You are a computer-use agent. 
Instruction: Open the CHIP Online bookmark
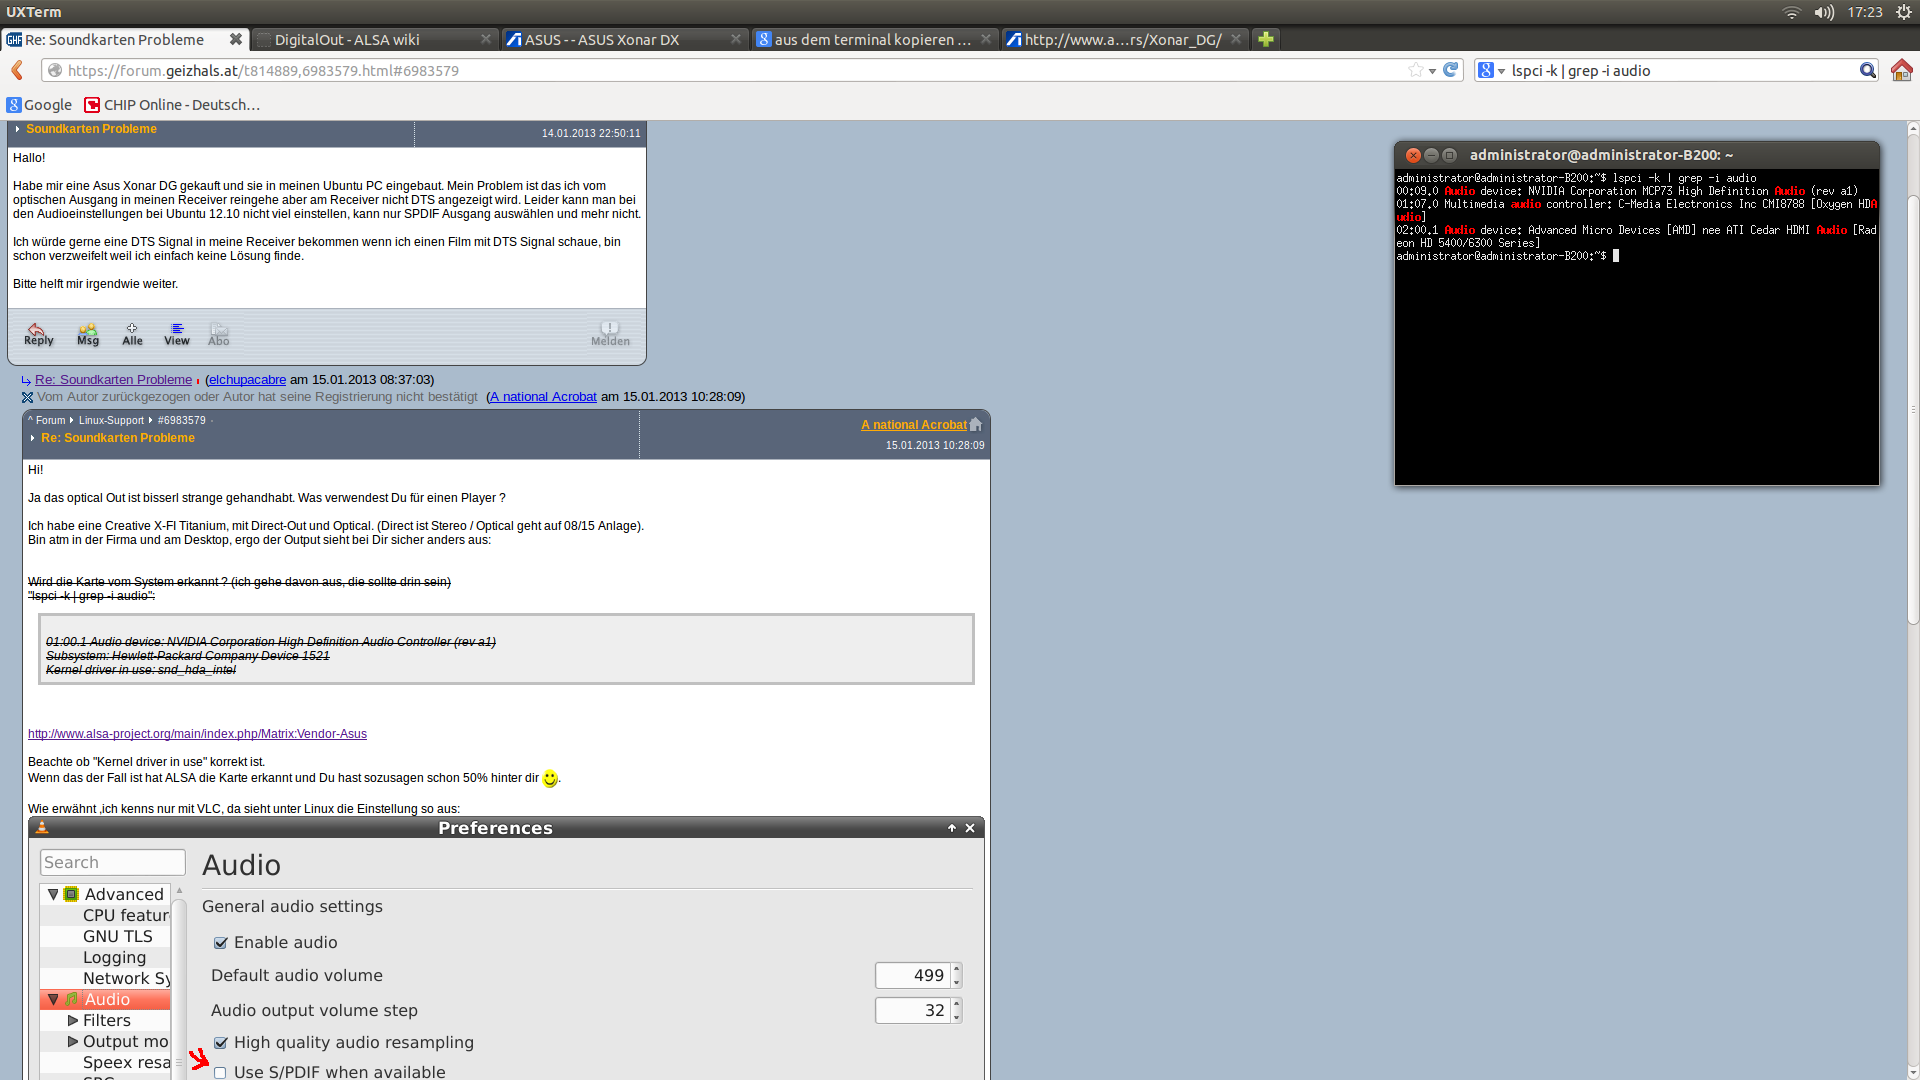(x=172, y=105)
